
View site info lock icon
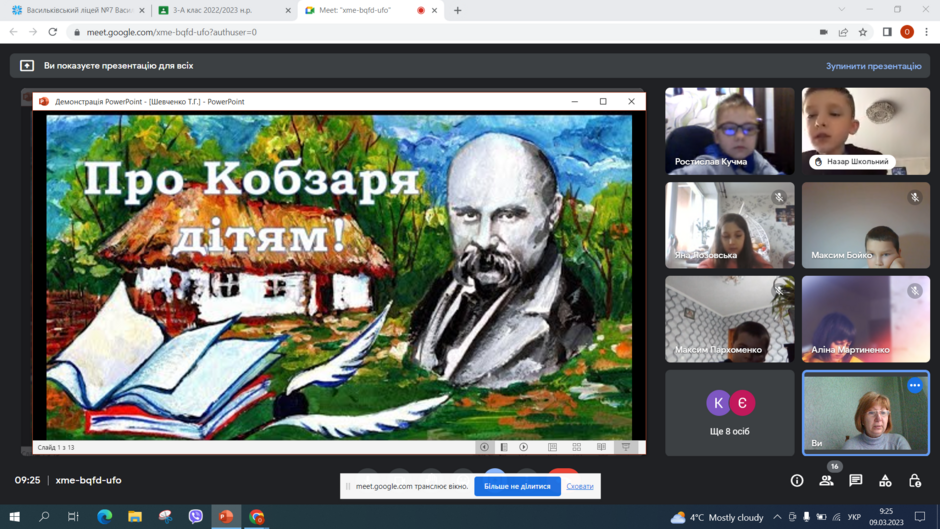pos(77,32)
